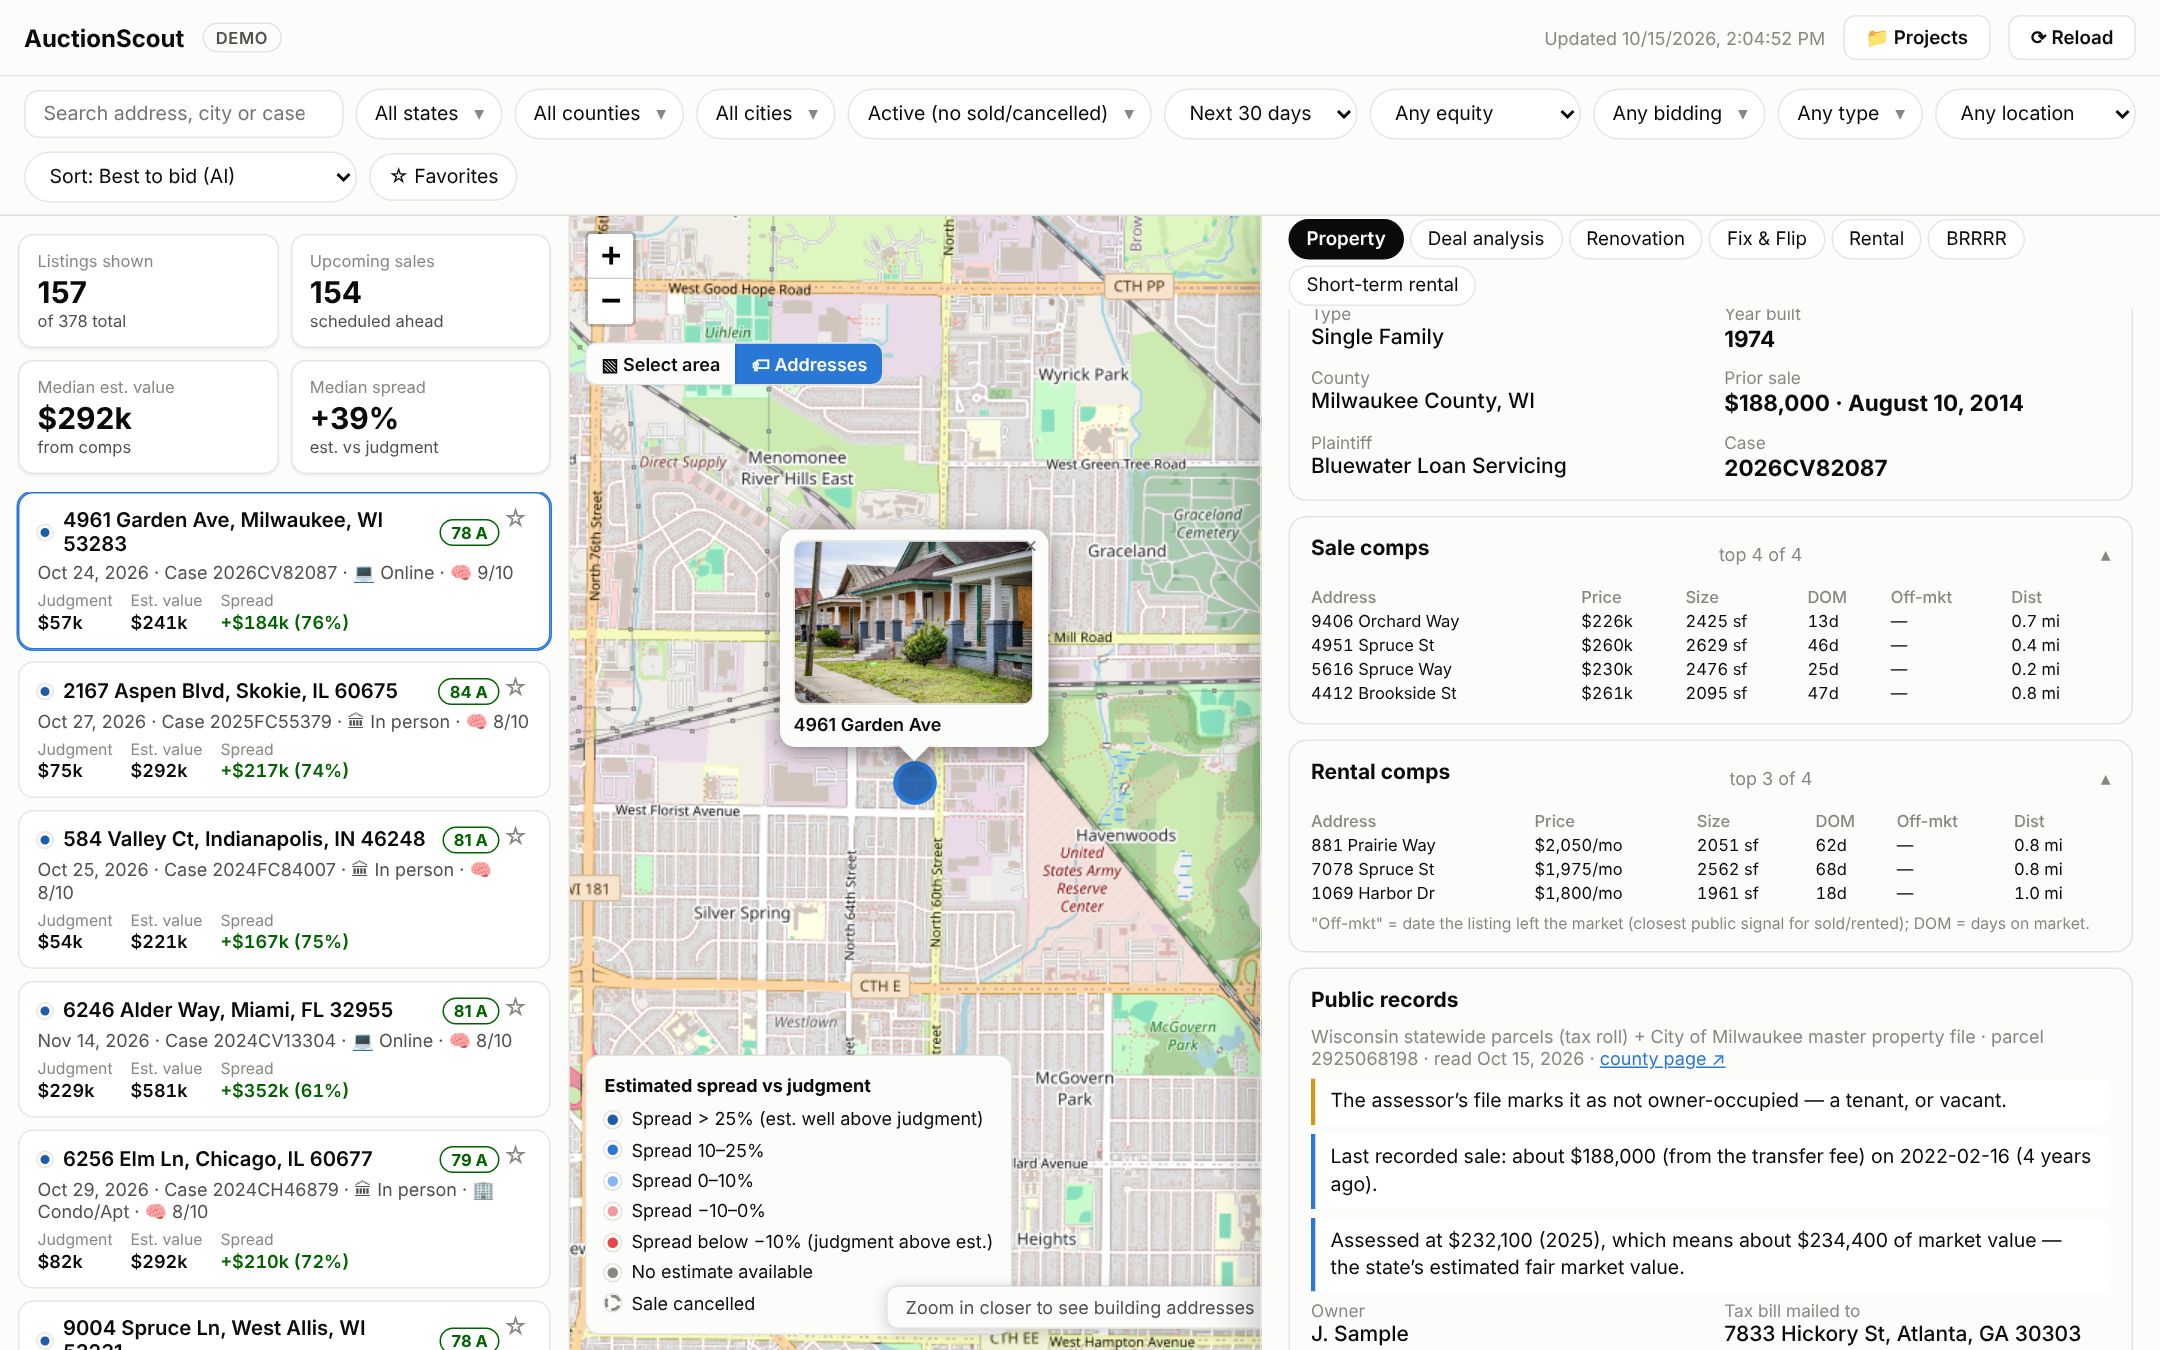This screenshot has height=1350, width=2160.
Task: Collapse the Sale comps section
Action: click(2105, 556)
